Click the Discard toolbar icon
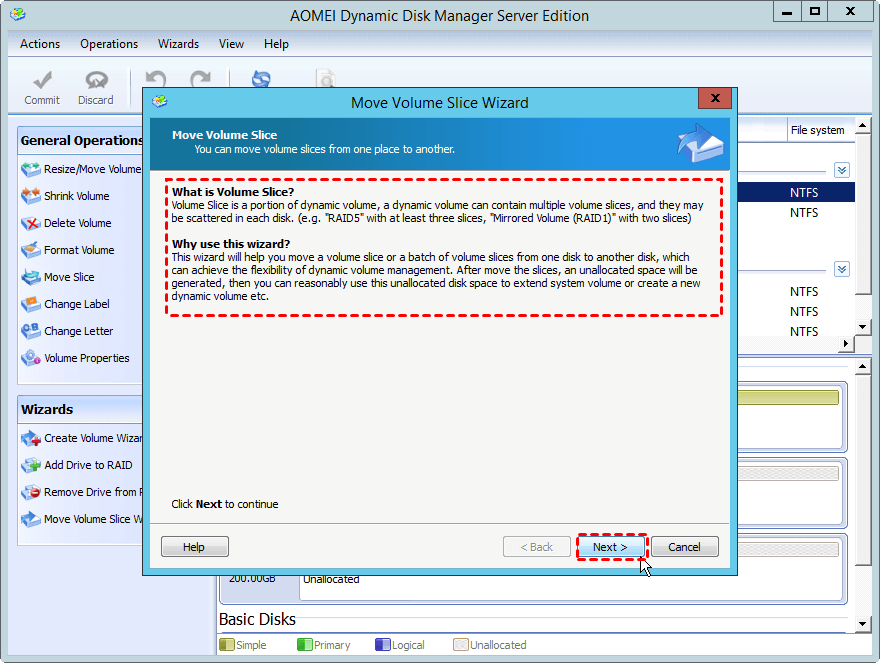The height and width of the screenshot is (663, 880). click(x=96, y=80)
